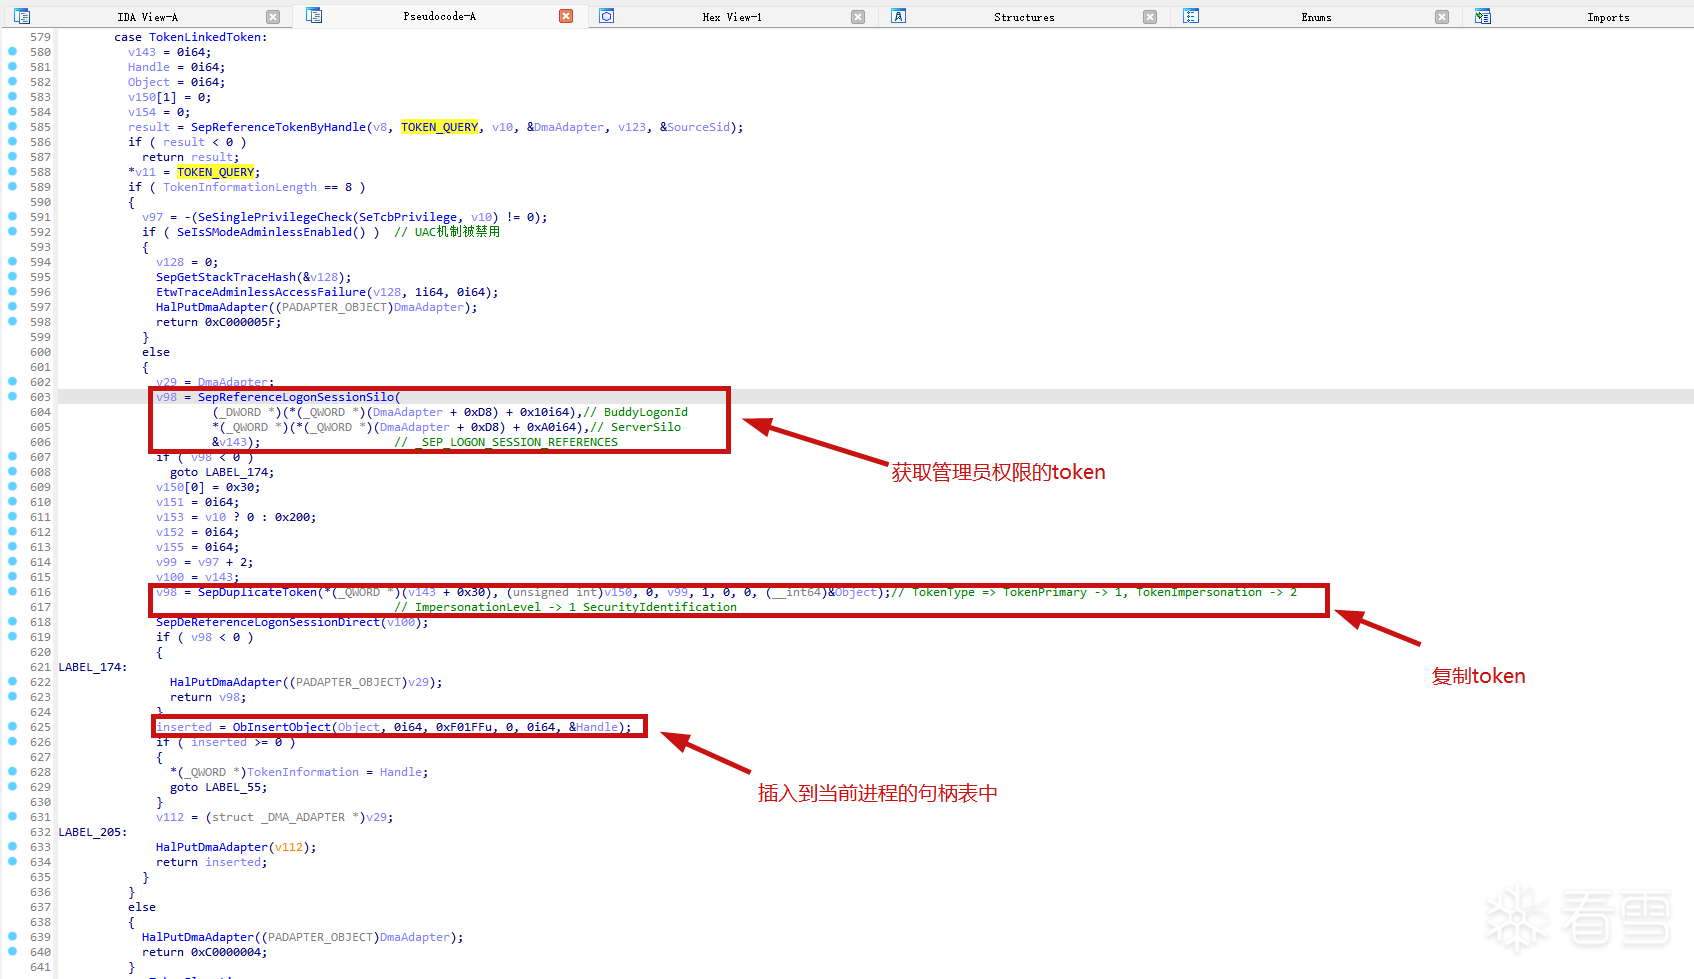Select the highlighted TOKEN_QUERY text on line 585

point(439,127)
